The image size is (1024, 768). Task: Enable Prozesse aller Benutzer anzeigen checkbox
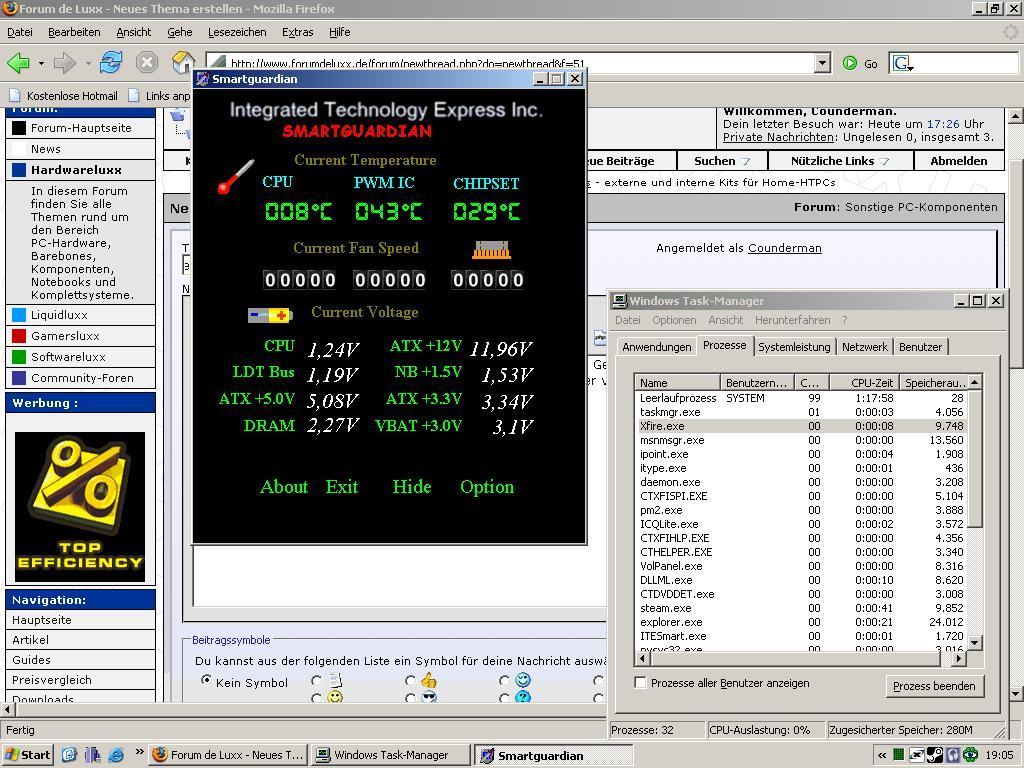tap(641, 682)
